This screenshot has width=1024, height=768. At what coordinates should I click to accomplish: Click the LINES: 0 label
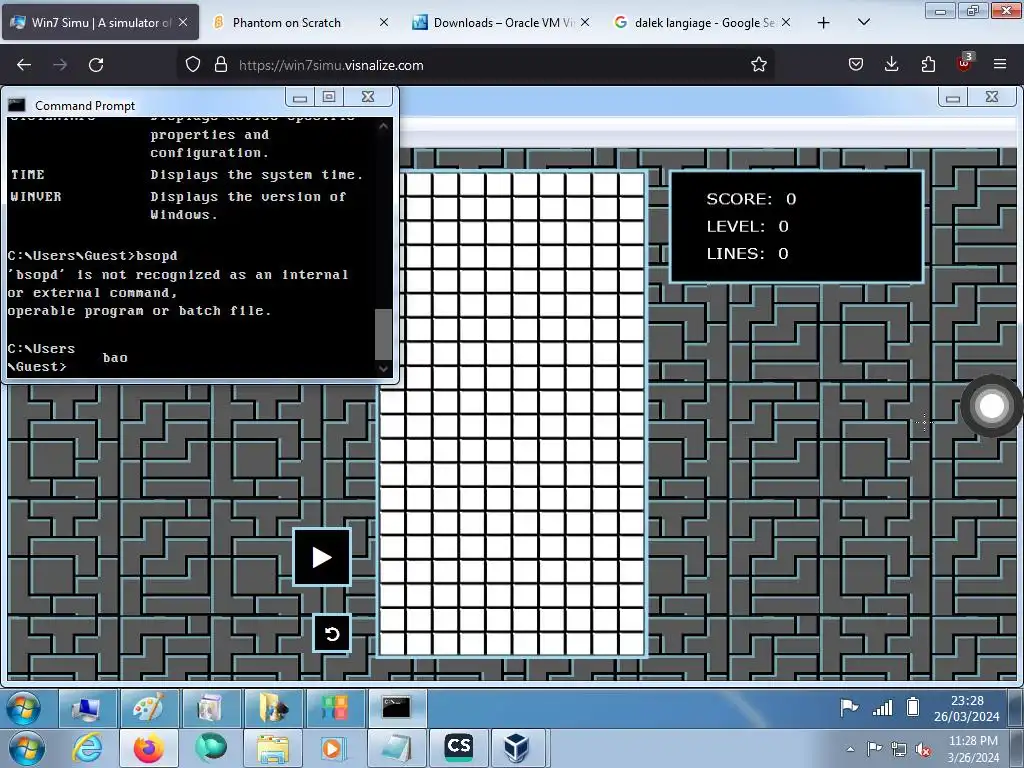tap(748, 254)
